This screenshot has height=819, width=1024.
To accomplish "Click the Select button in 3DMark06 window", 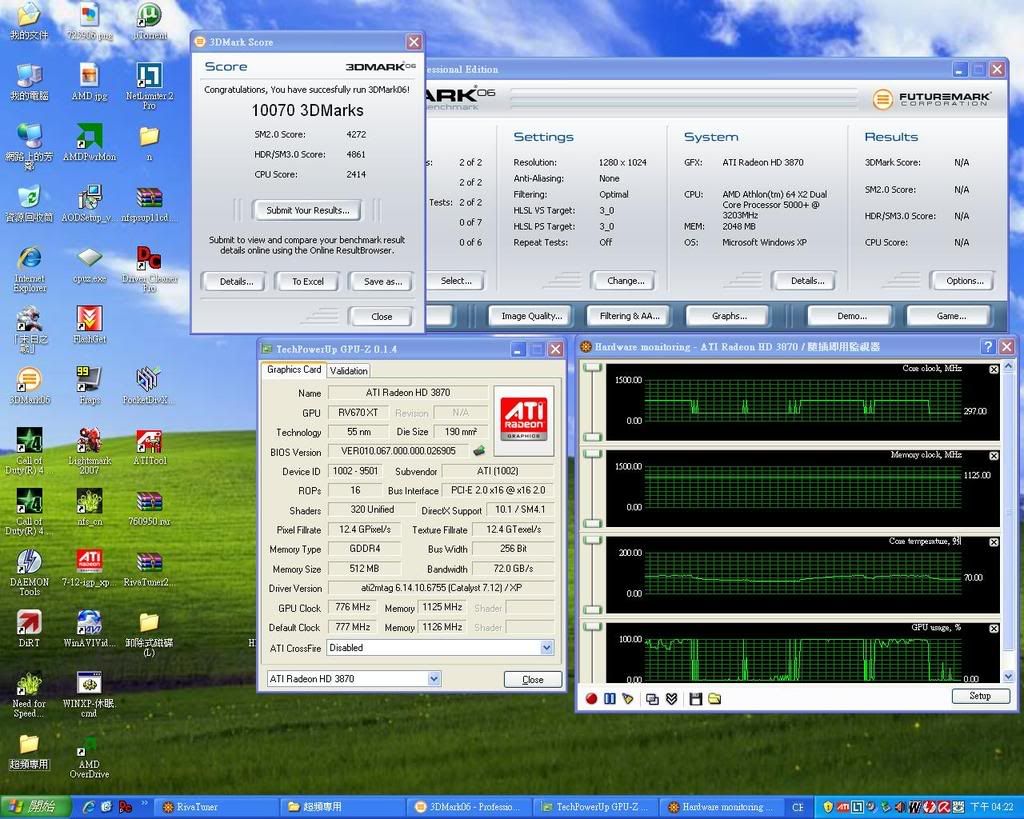I will coord(456,281).
